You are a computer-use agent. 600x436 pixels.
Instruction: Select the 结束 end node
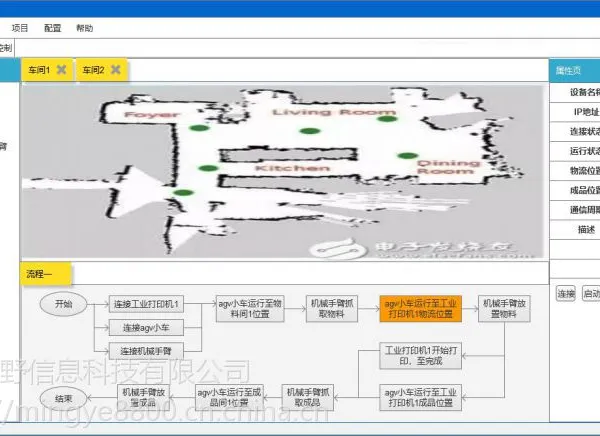tap(64, 398)
